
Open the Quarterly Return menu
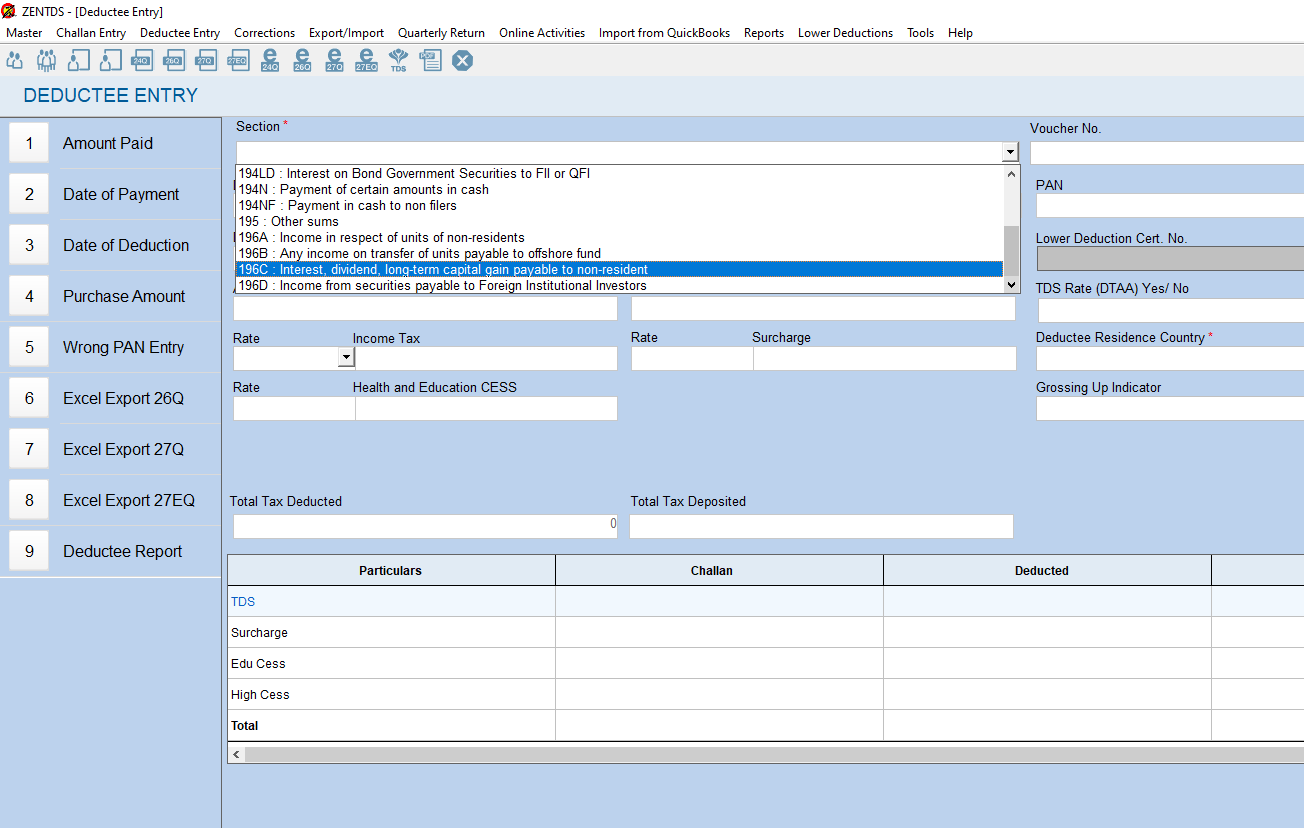(x=441, y=33)
